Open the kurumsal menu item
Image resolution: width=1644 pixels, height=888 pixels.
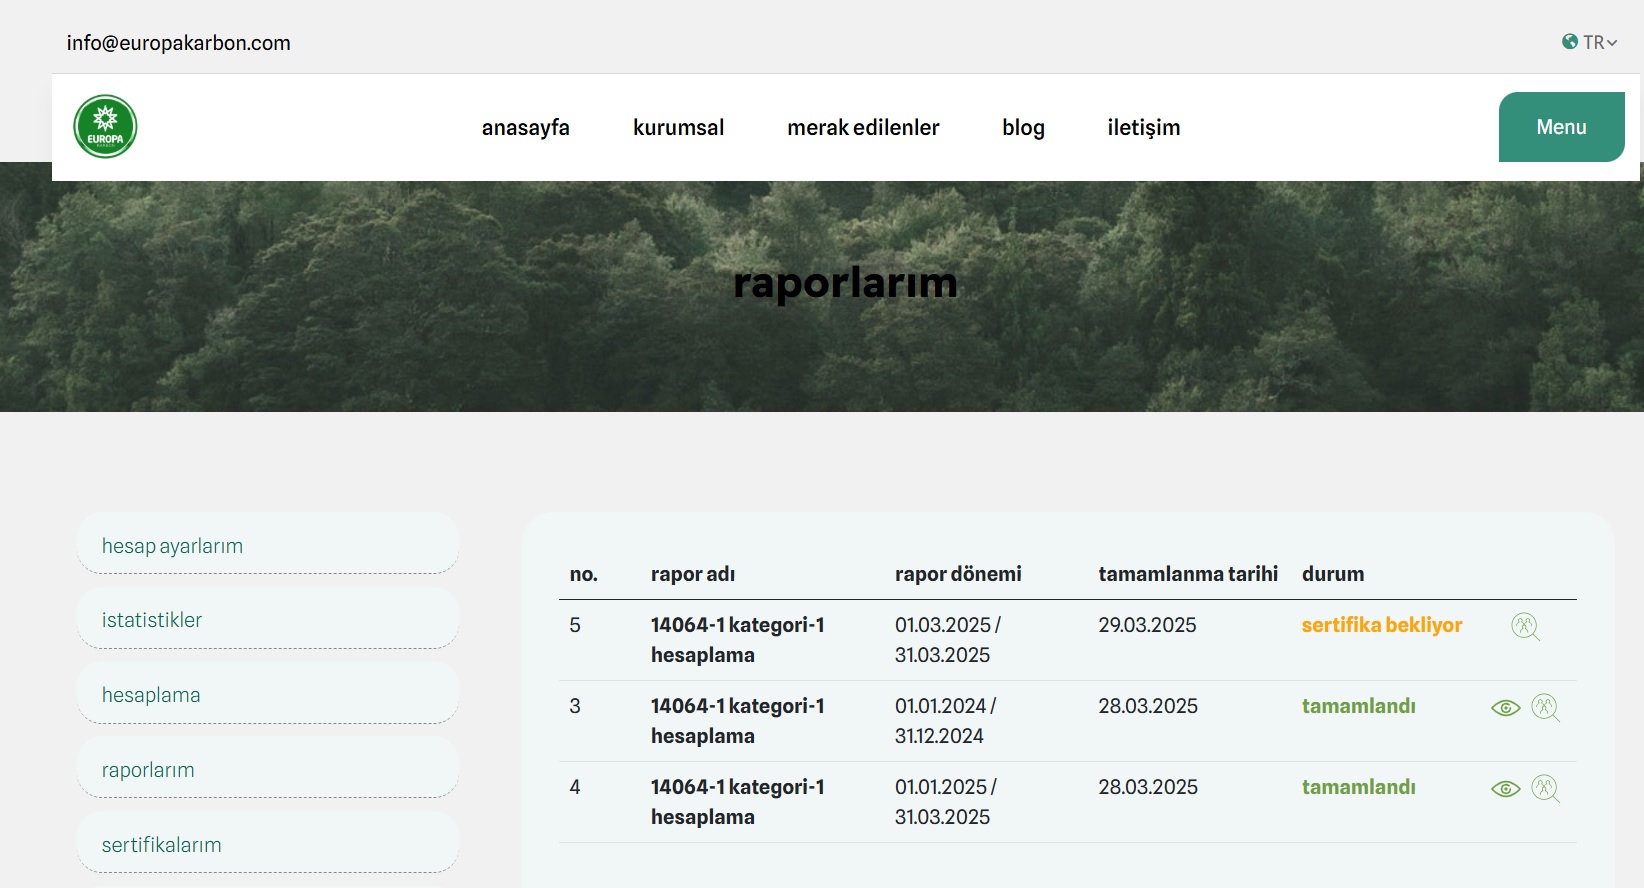tap(678, 128)
